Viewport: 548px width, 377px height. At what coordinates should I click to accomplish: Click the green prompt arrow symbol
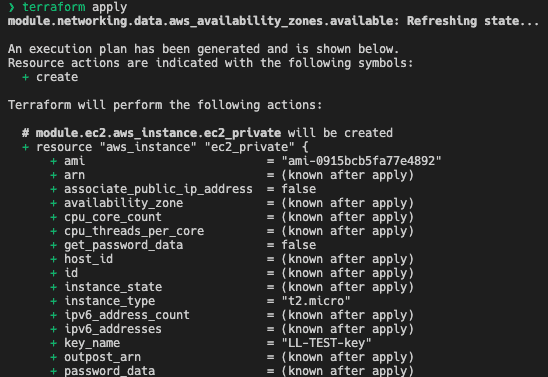pos(11,7)
